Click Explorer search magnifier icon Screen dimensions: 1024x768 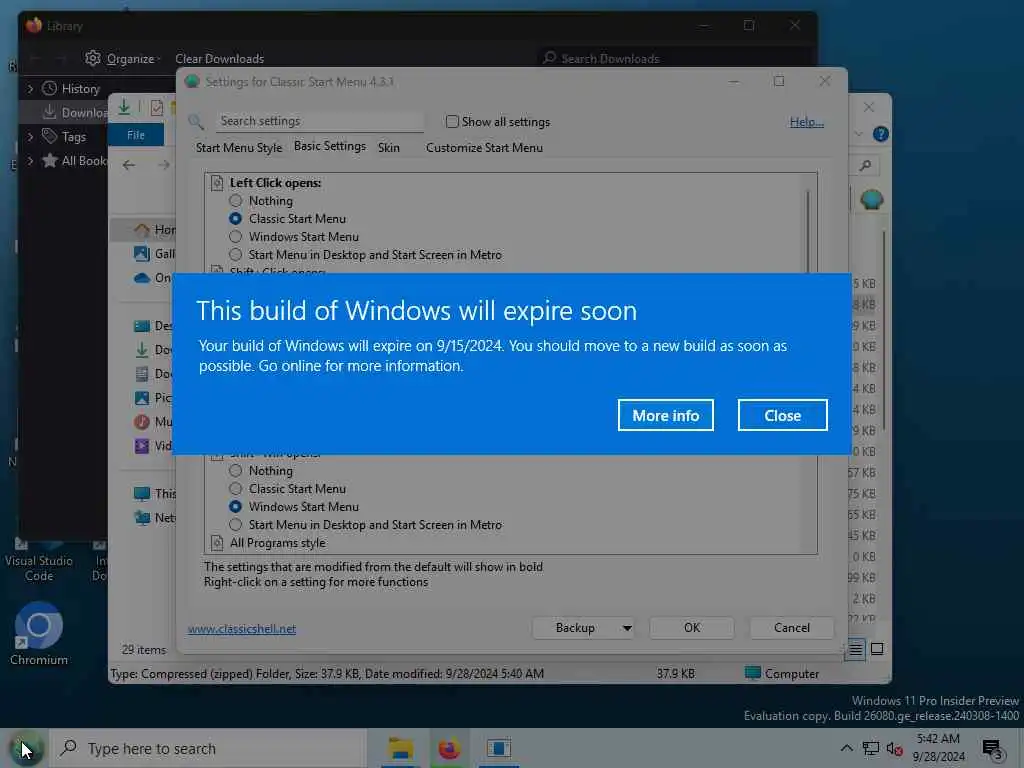pos(865,166)
